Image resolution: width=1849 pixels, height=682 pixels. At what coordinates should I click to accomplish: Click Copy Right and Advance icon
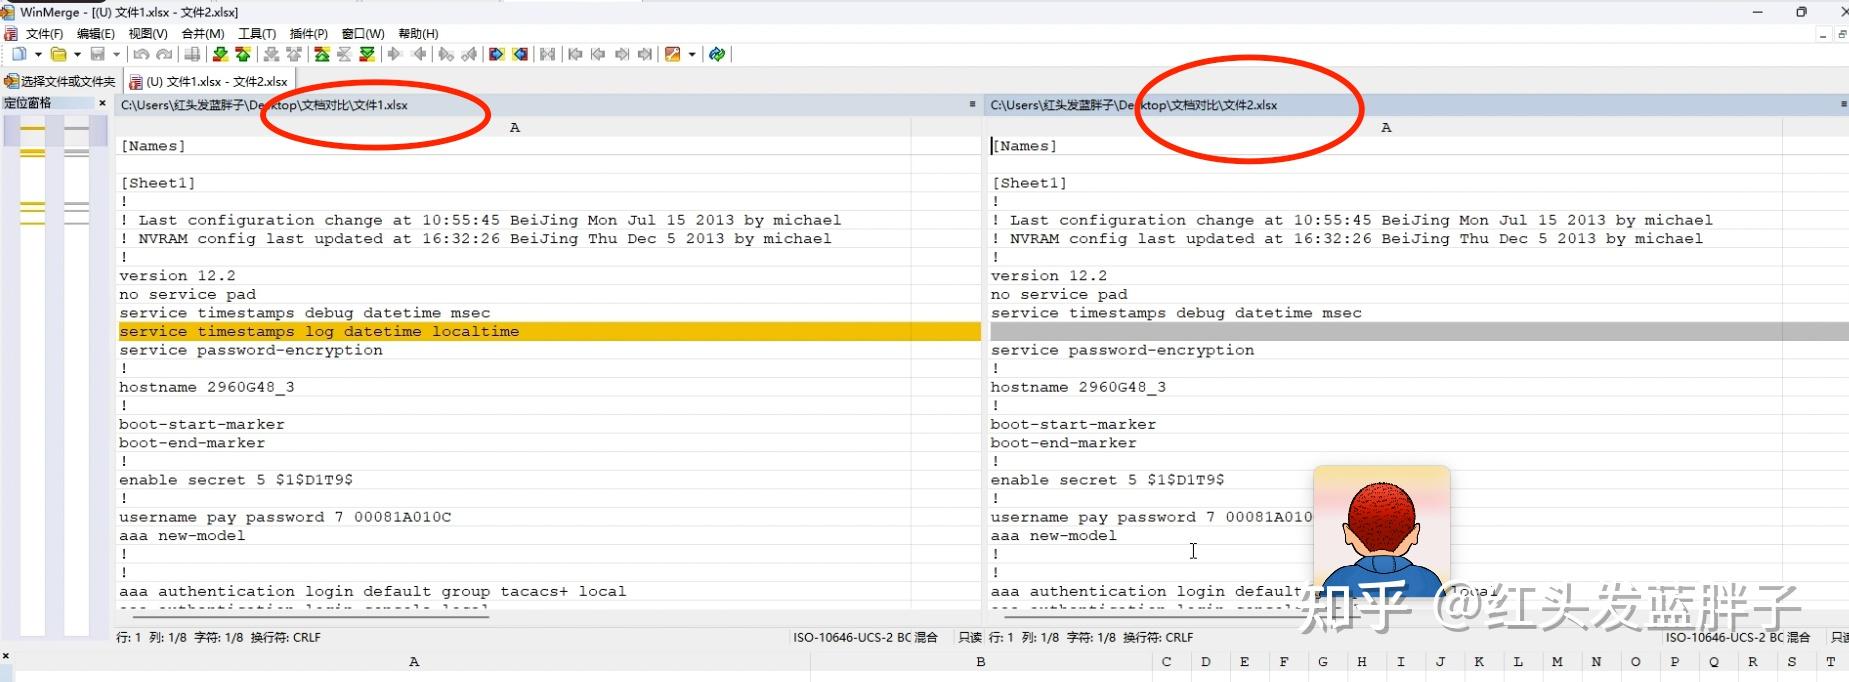point(446,54)
